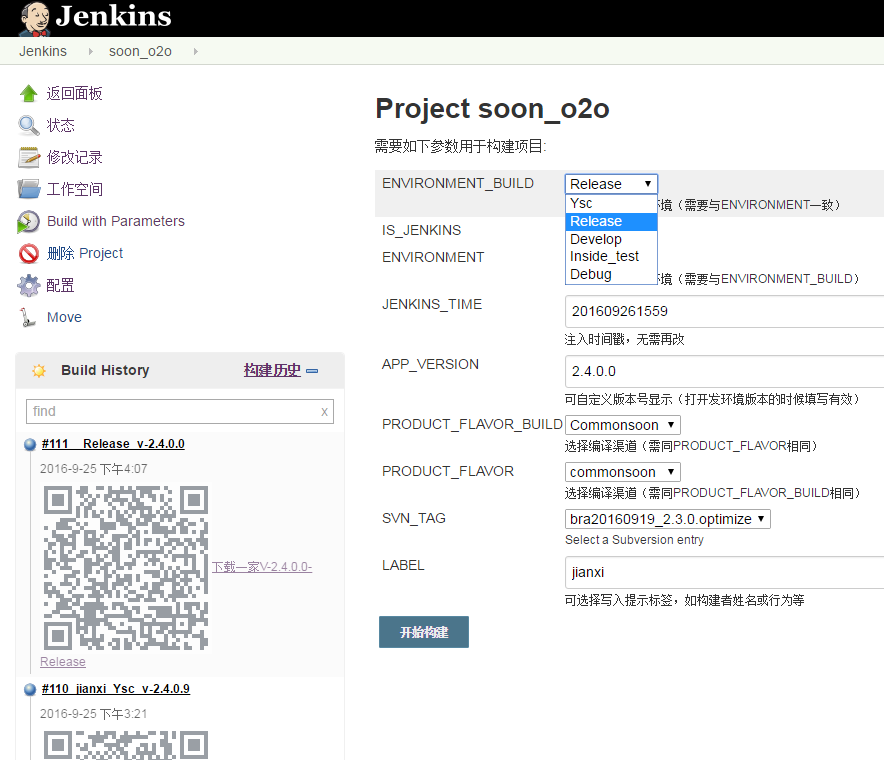Open build #110 jianxi Ysc v-2.4.0.9
This screenshot has width=884, height=760.
coord(116,689)
